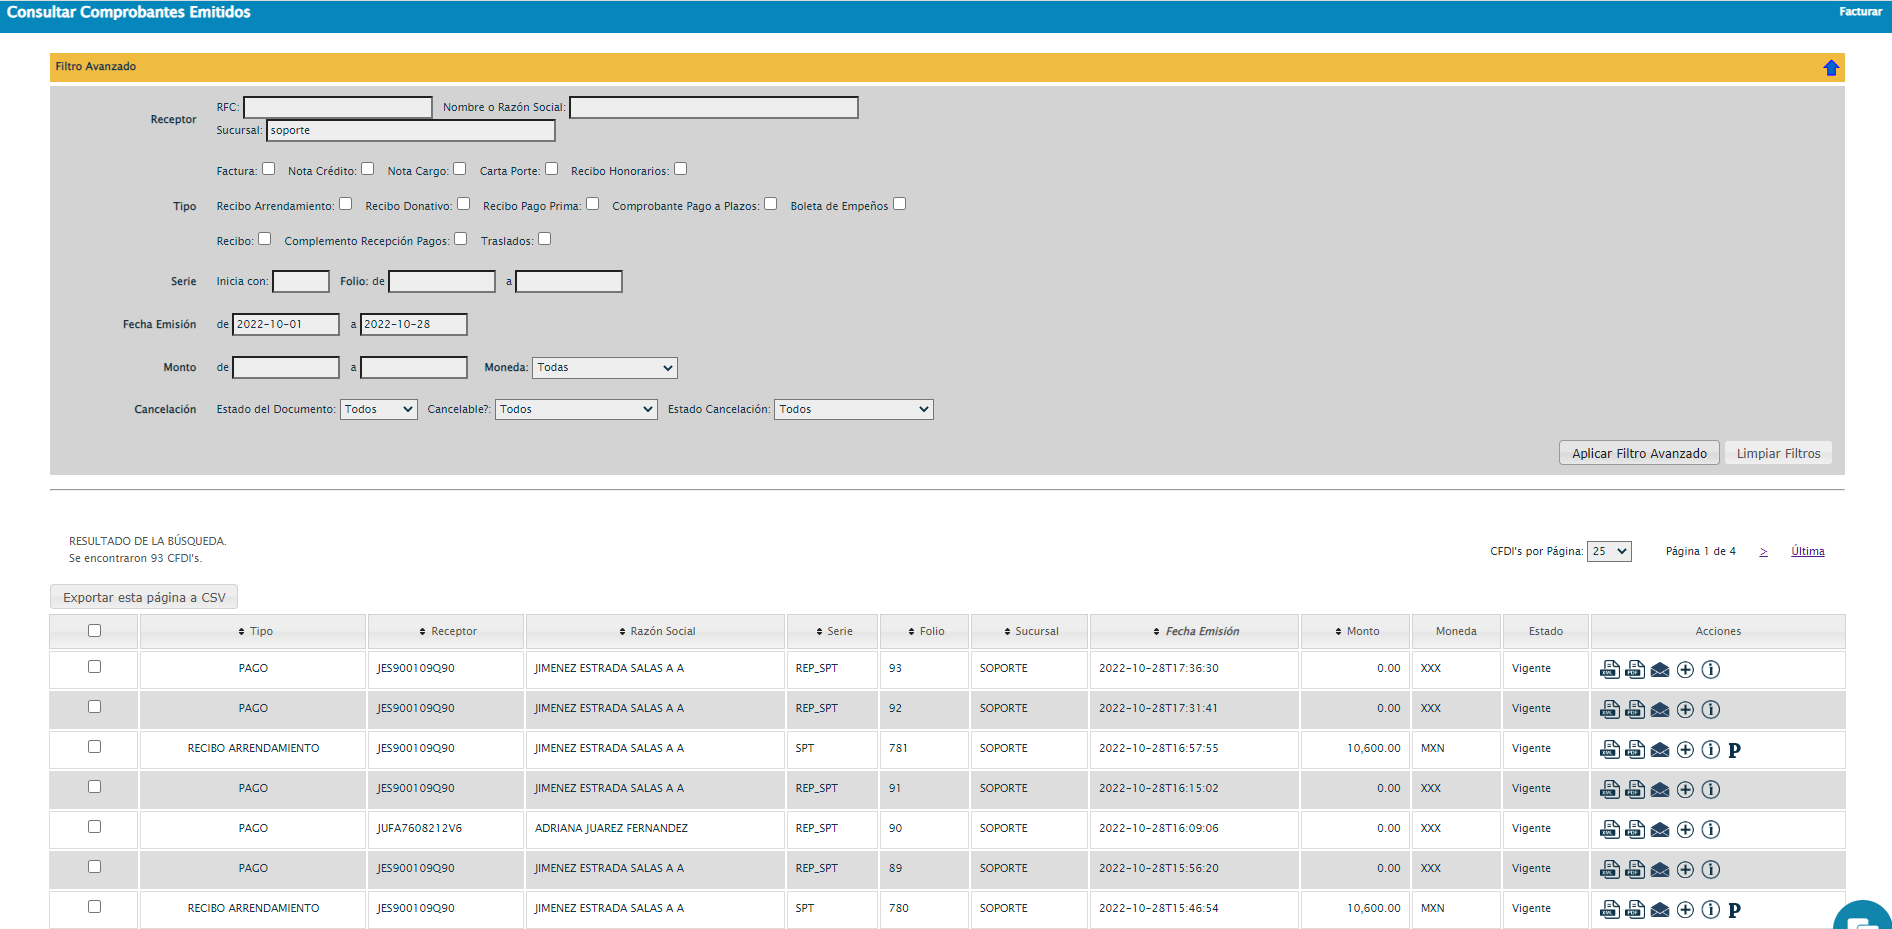Enable the Nota Cargo checkbox
Screen dimensions: 1892x929
459,169
